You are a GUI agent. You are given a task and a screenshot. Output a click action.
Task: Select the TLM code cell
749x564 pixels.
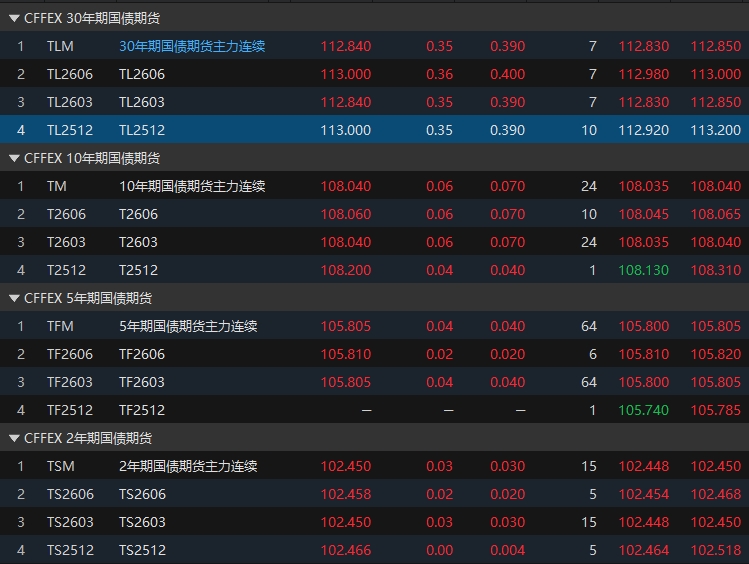[x=60, y=46]
